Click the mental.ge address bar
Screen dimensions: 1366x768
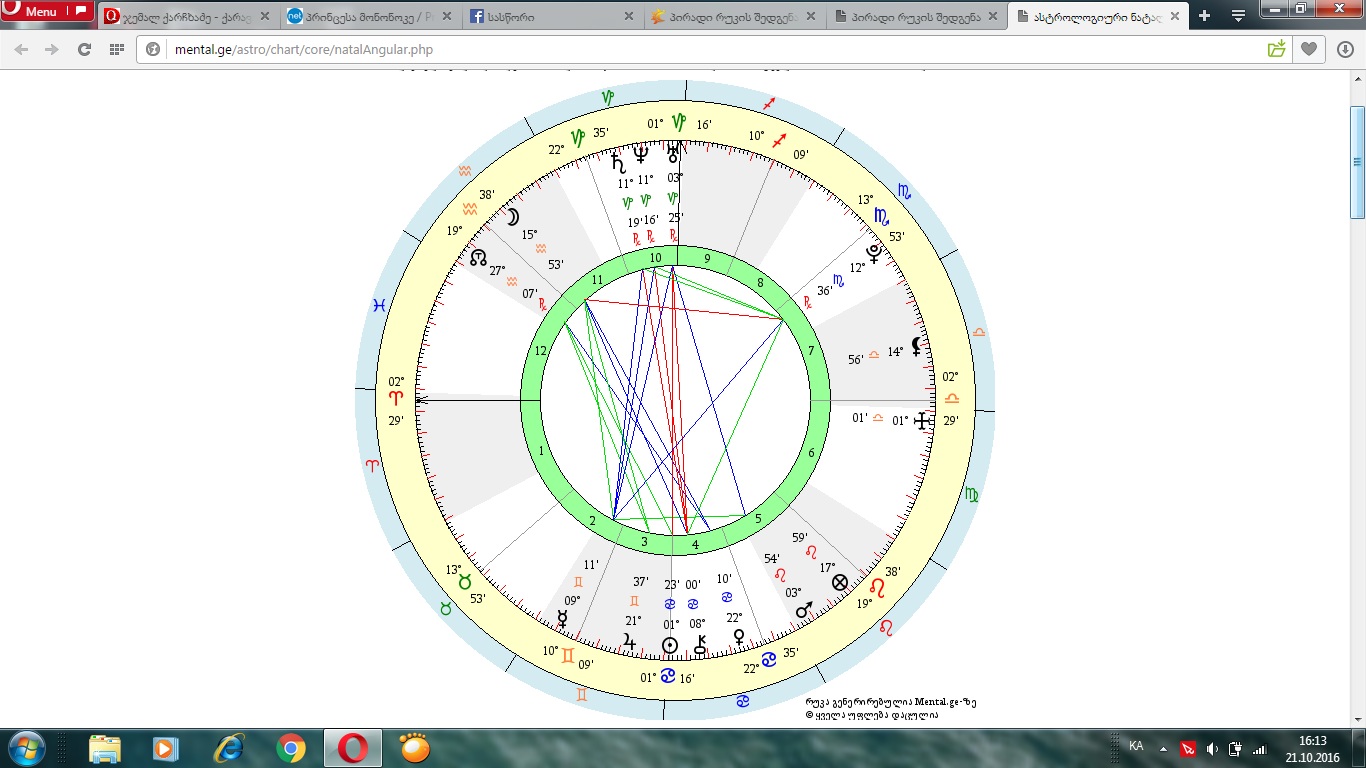point(700,50)
